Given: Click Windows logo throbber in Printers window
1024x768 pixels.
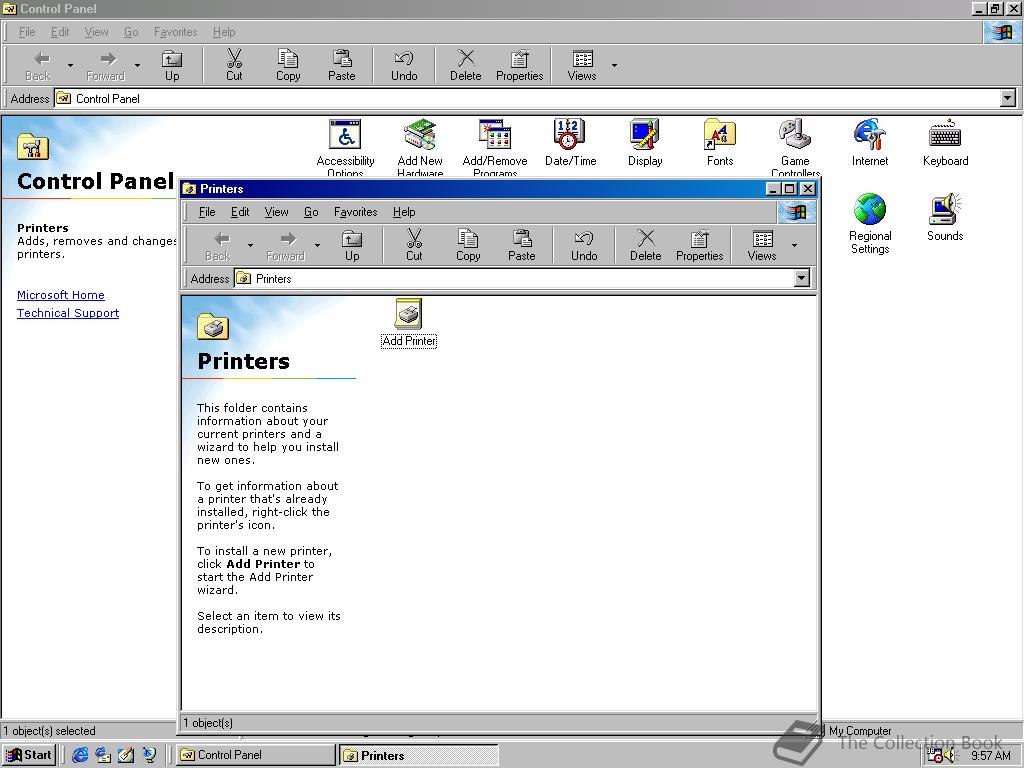Looking at the screenshot, I should (795, 212).
